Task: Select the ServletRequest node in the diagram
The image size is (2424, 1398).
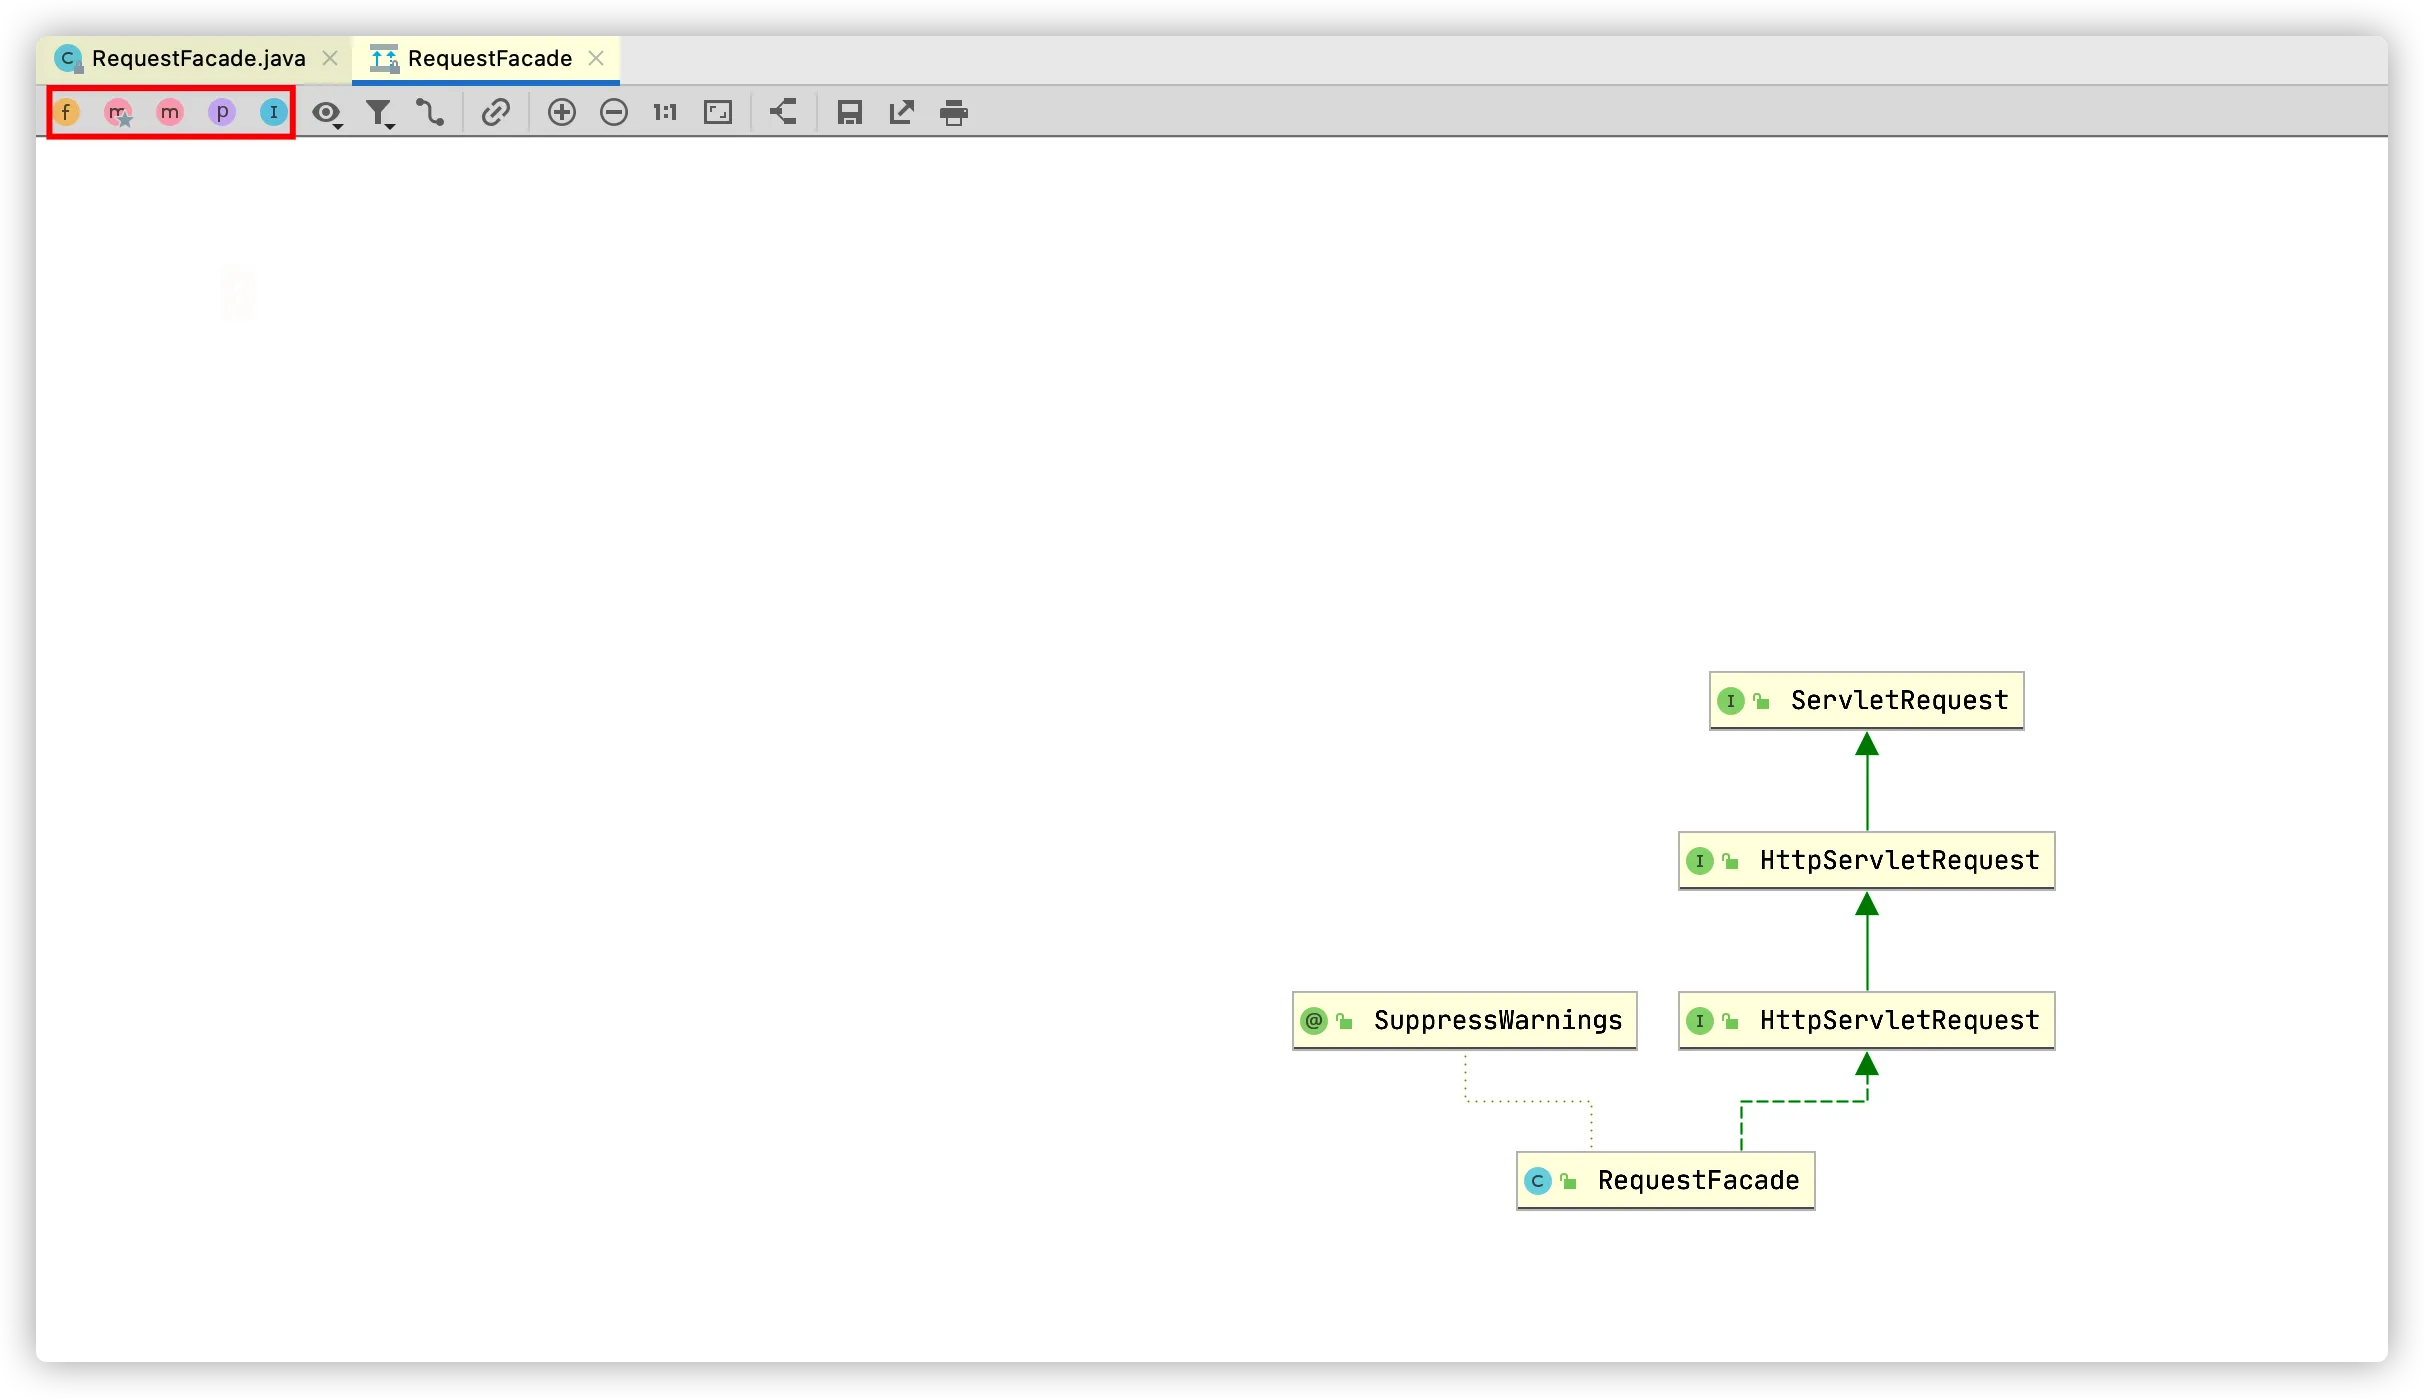Action: pos(1866,700)
